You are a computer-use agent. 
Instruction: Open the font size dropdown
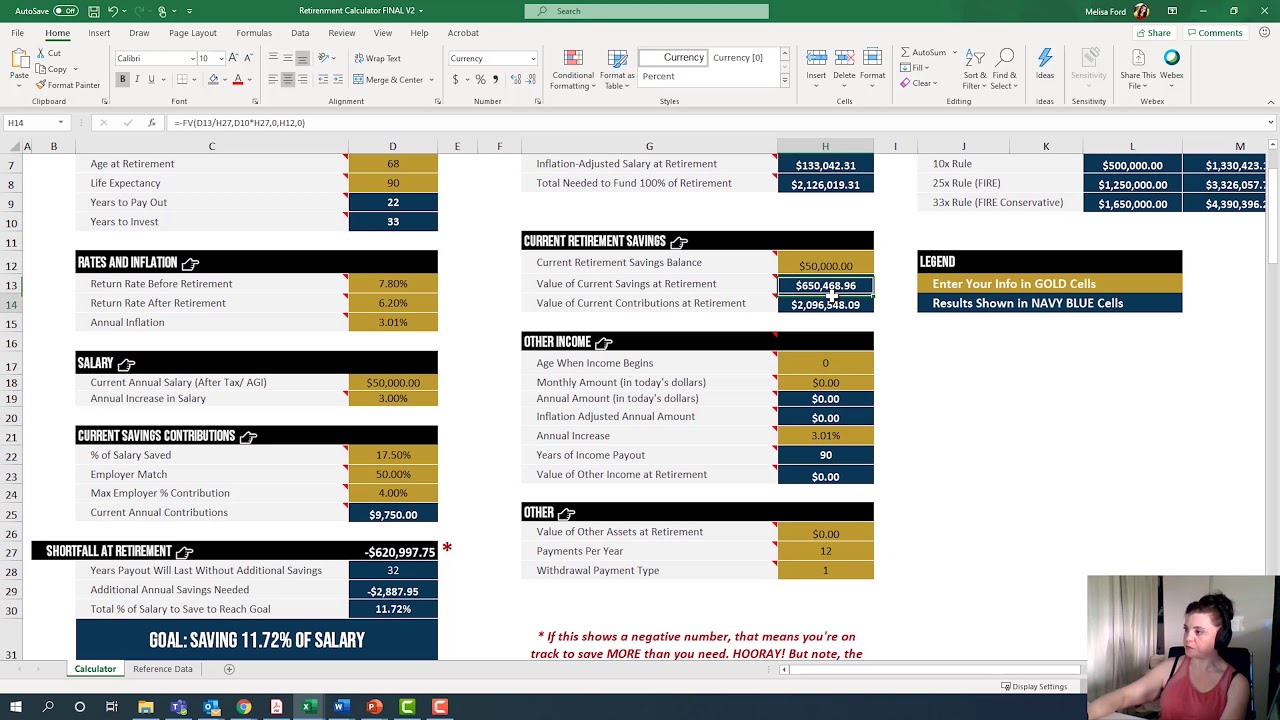221,58
